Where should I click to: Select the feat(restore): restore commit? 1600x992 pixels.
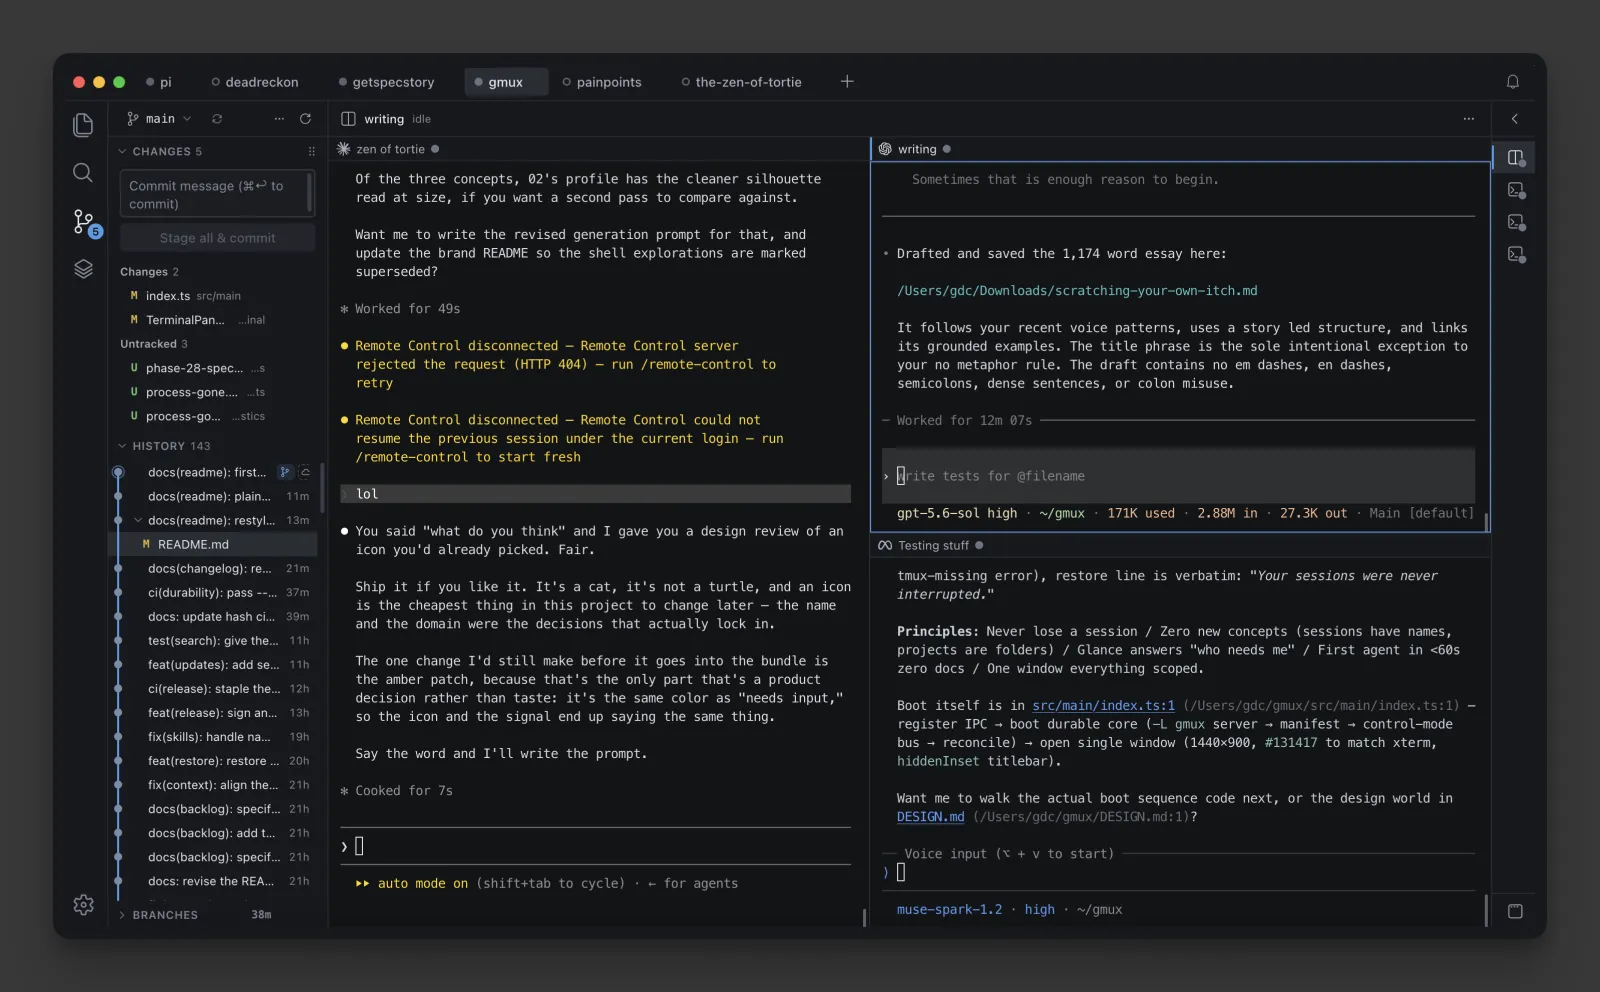(212, 761)
